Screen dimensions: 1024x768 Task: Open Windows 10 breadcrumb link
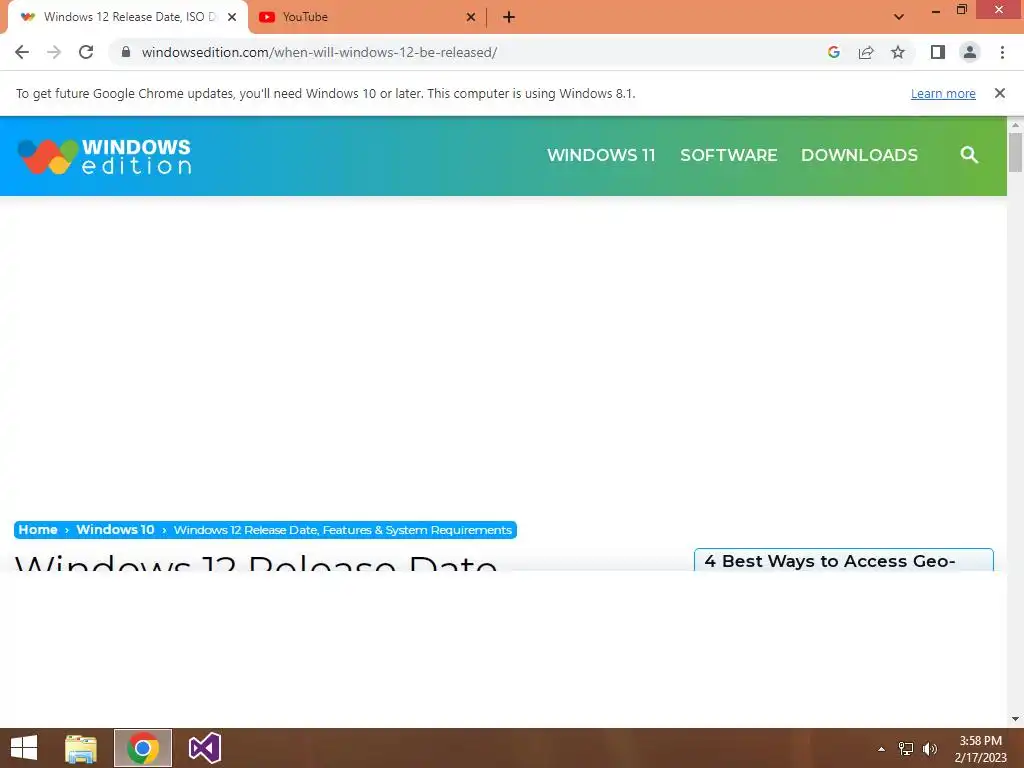pos(116,530)
